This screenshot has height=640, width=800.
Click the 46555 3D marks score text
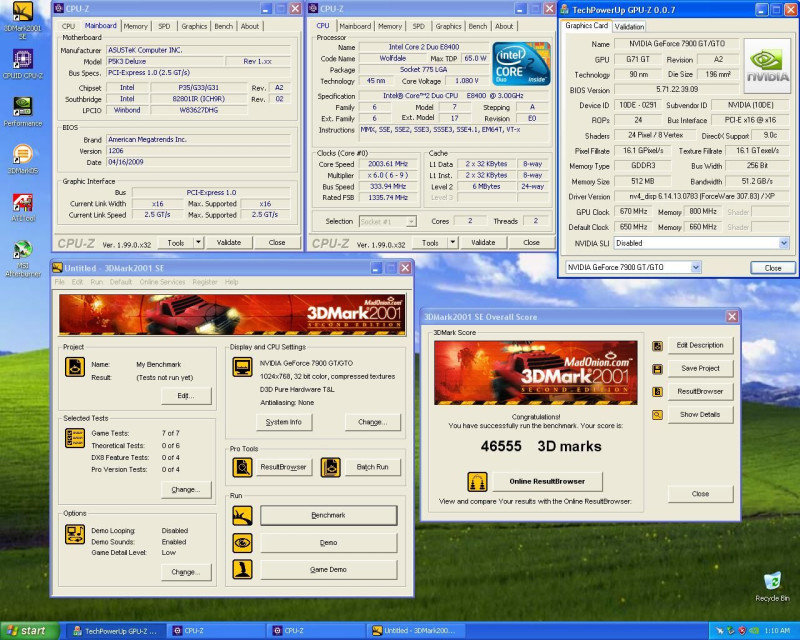(541, 447)
